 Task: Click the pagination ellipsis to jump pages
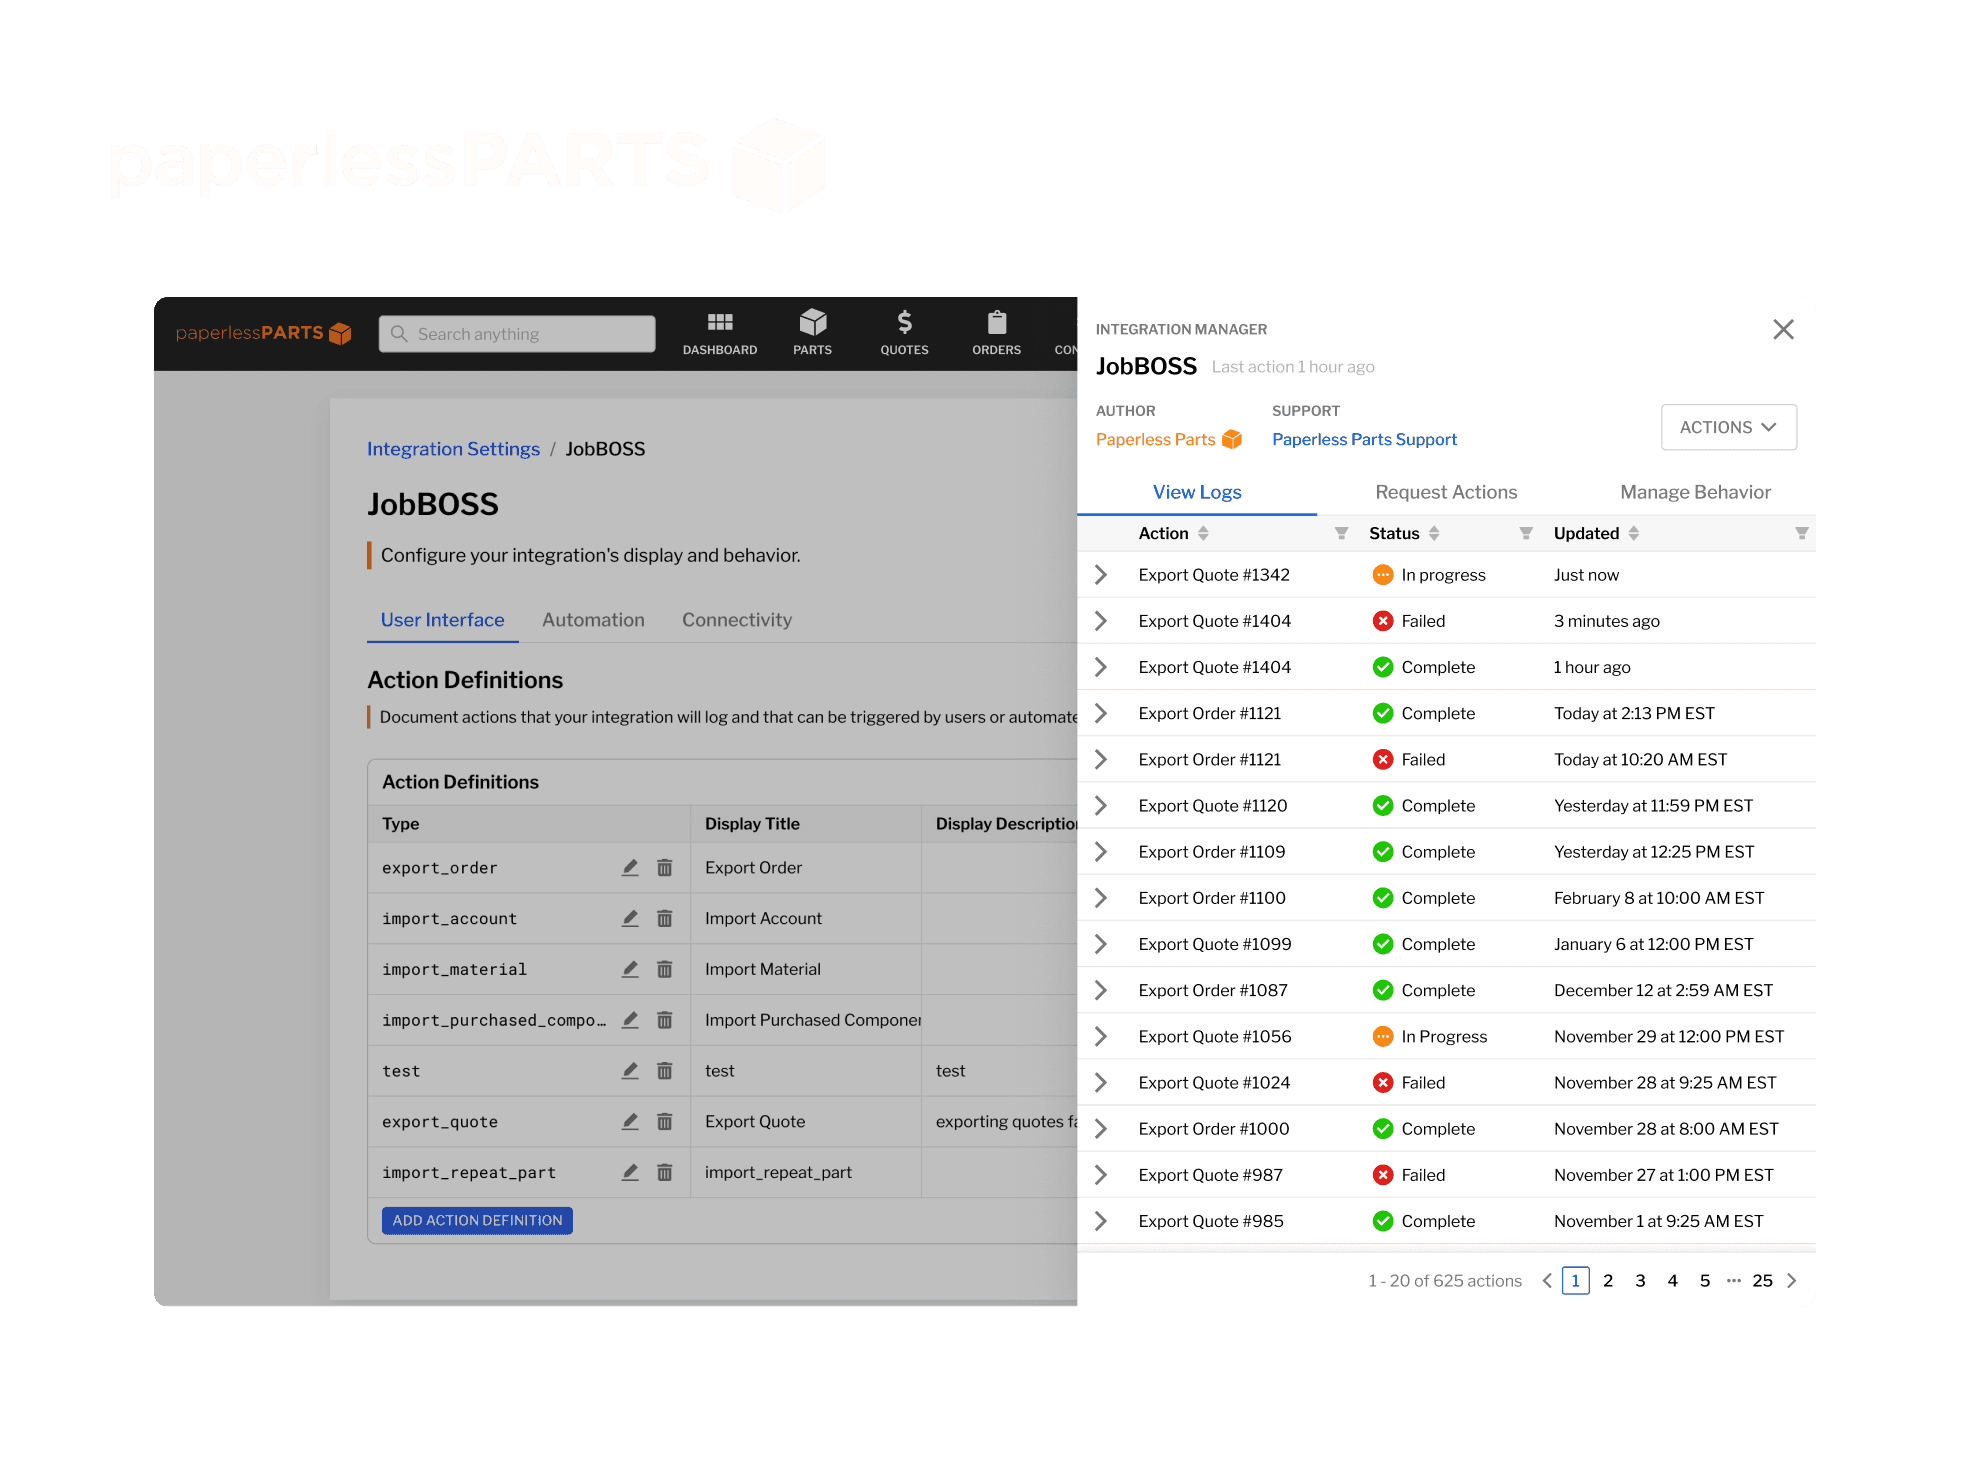1734,1281
